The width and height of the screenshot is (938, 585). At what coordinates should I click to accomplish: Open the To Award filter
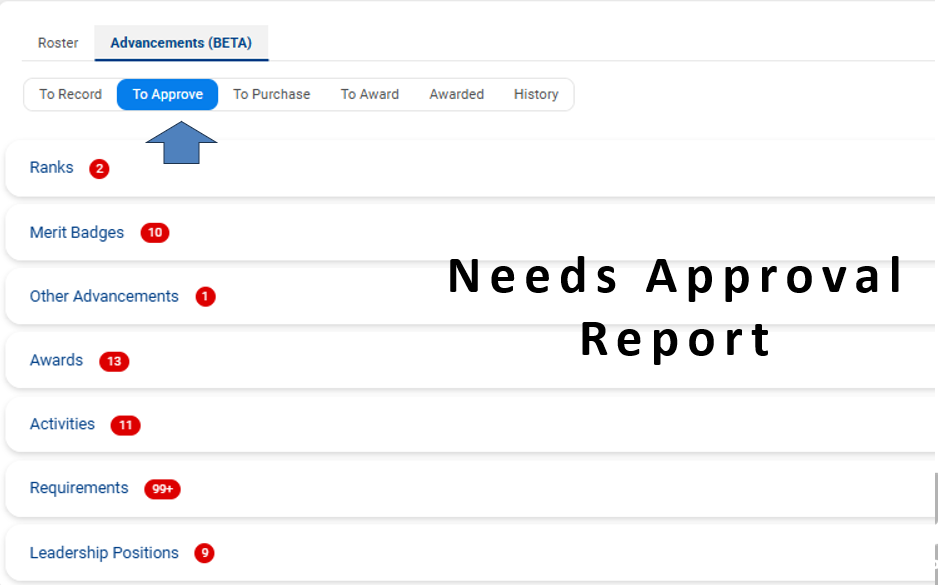pos(369,94)
